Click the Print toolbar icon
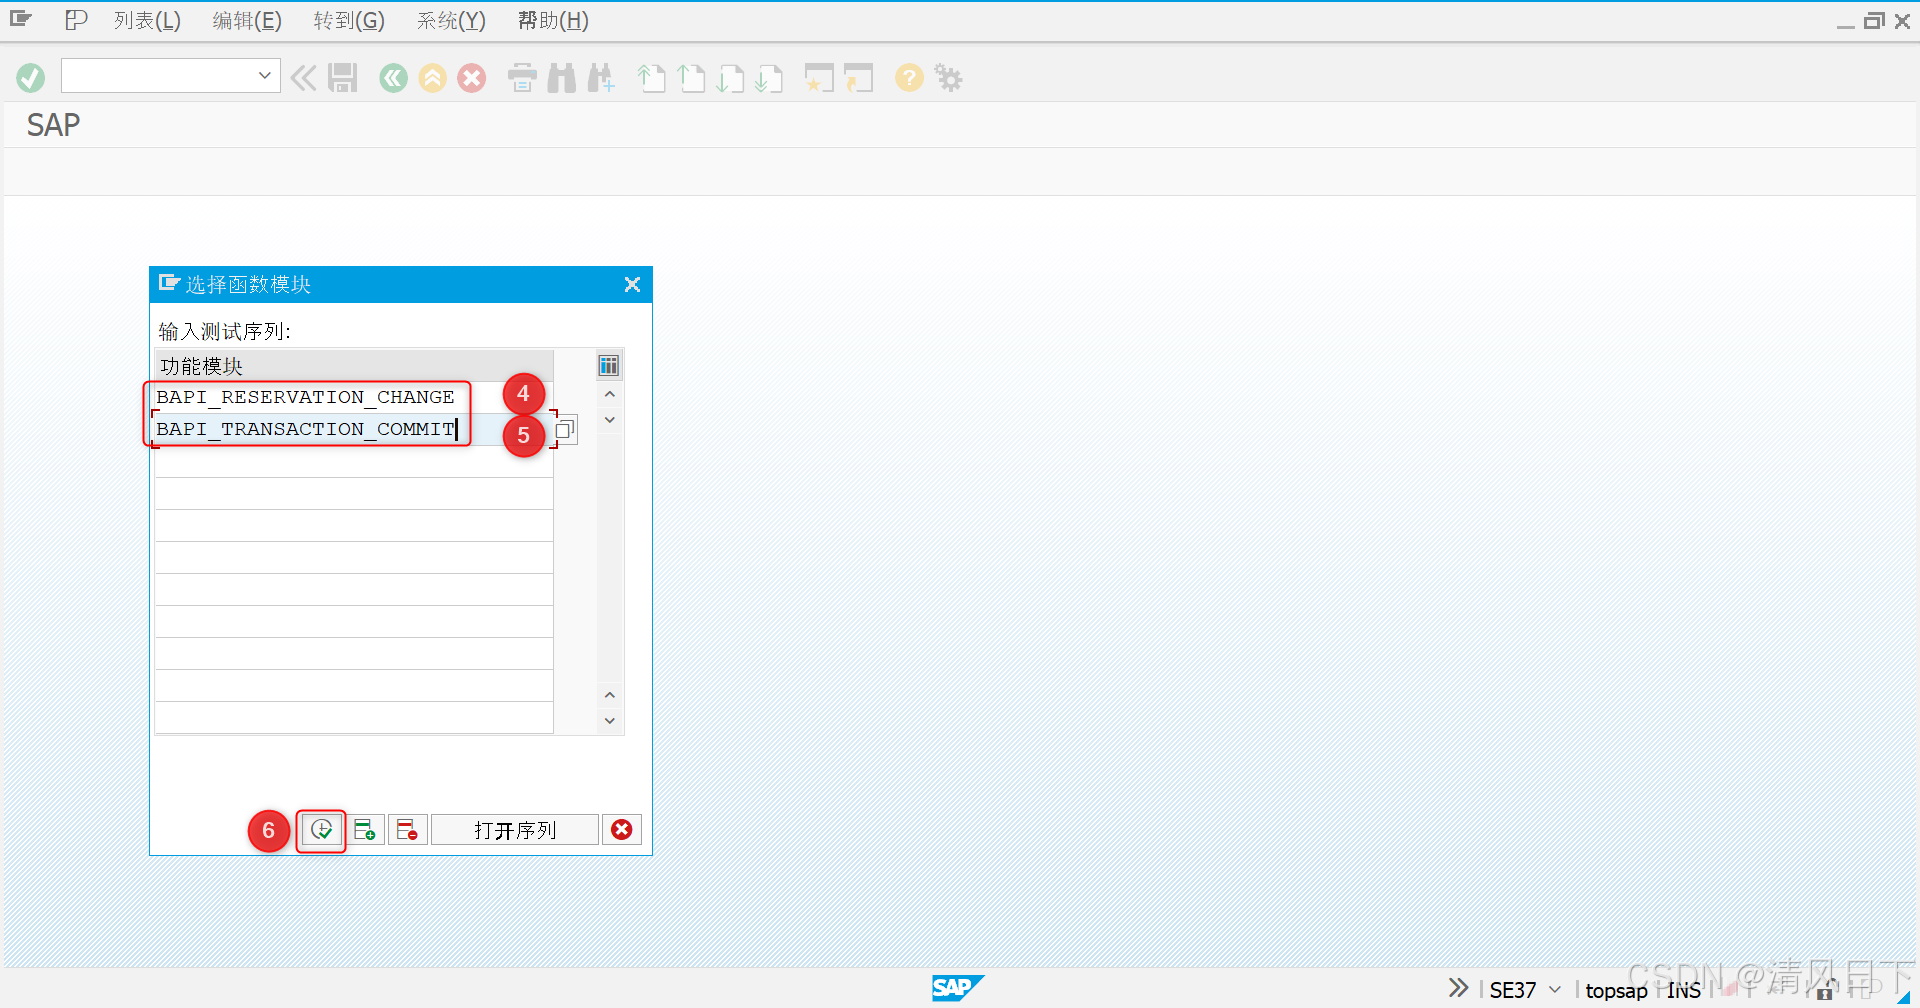Screen dimensions: 1920x1008 521,77
